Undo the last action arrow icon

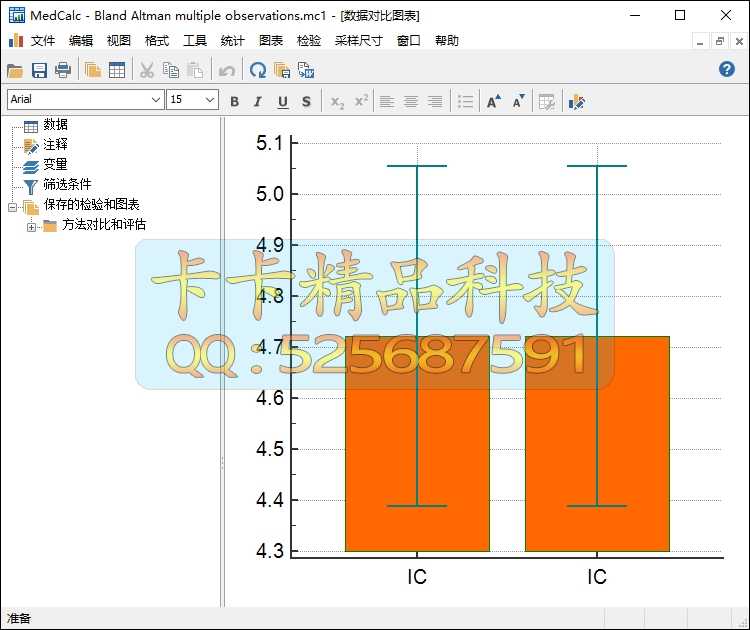226,71
